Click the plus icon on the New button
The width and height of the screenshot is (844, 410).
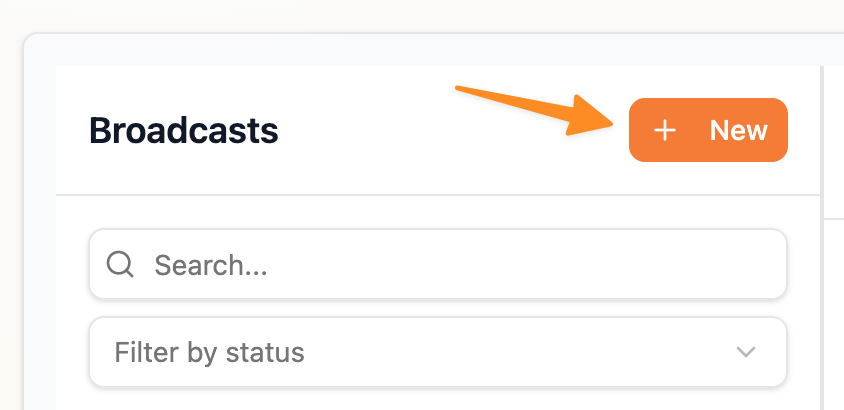tap(665, 130)
